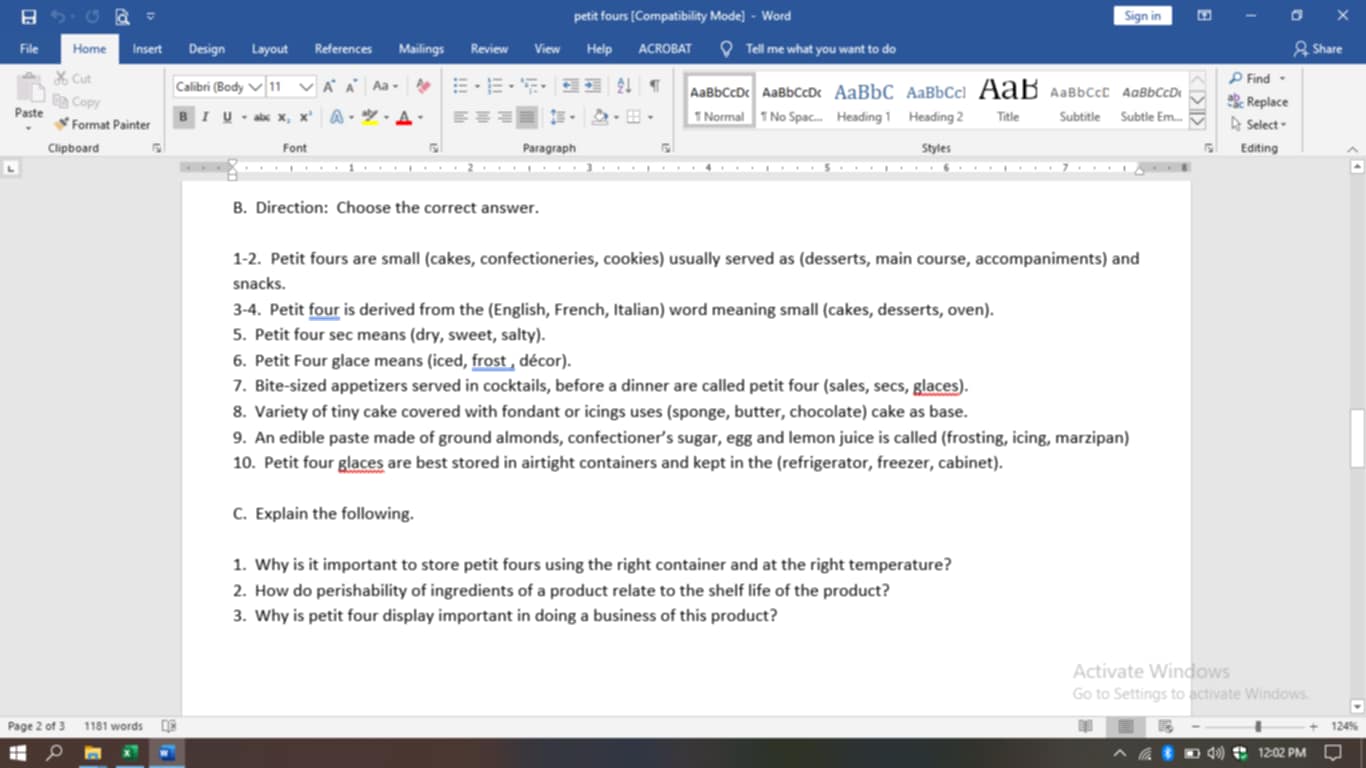This screenshot has height=768, width=1366.
Task: Switch to the Design tab
Action: [207, 49]
